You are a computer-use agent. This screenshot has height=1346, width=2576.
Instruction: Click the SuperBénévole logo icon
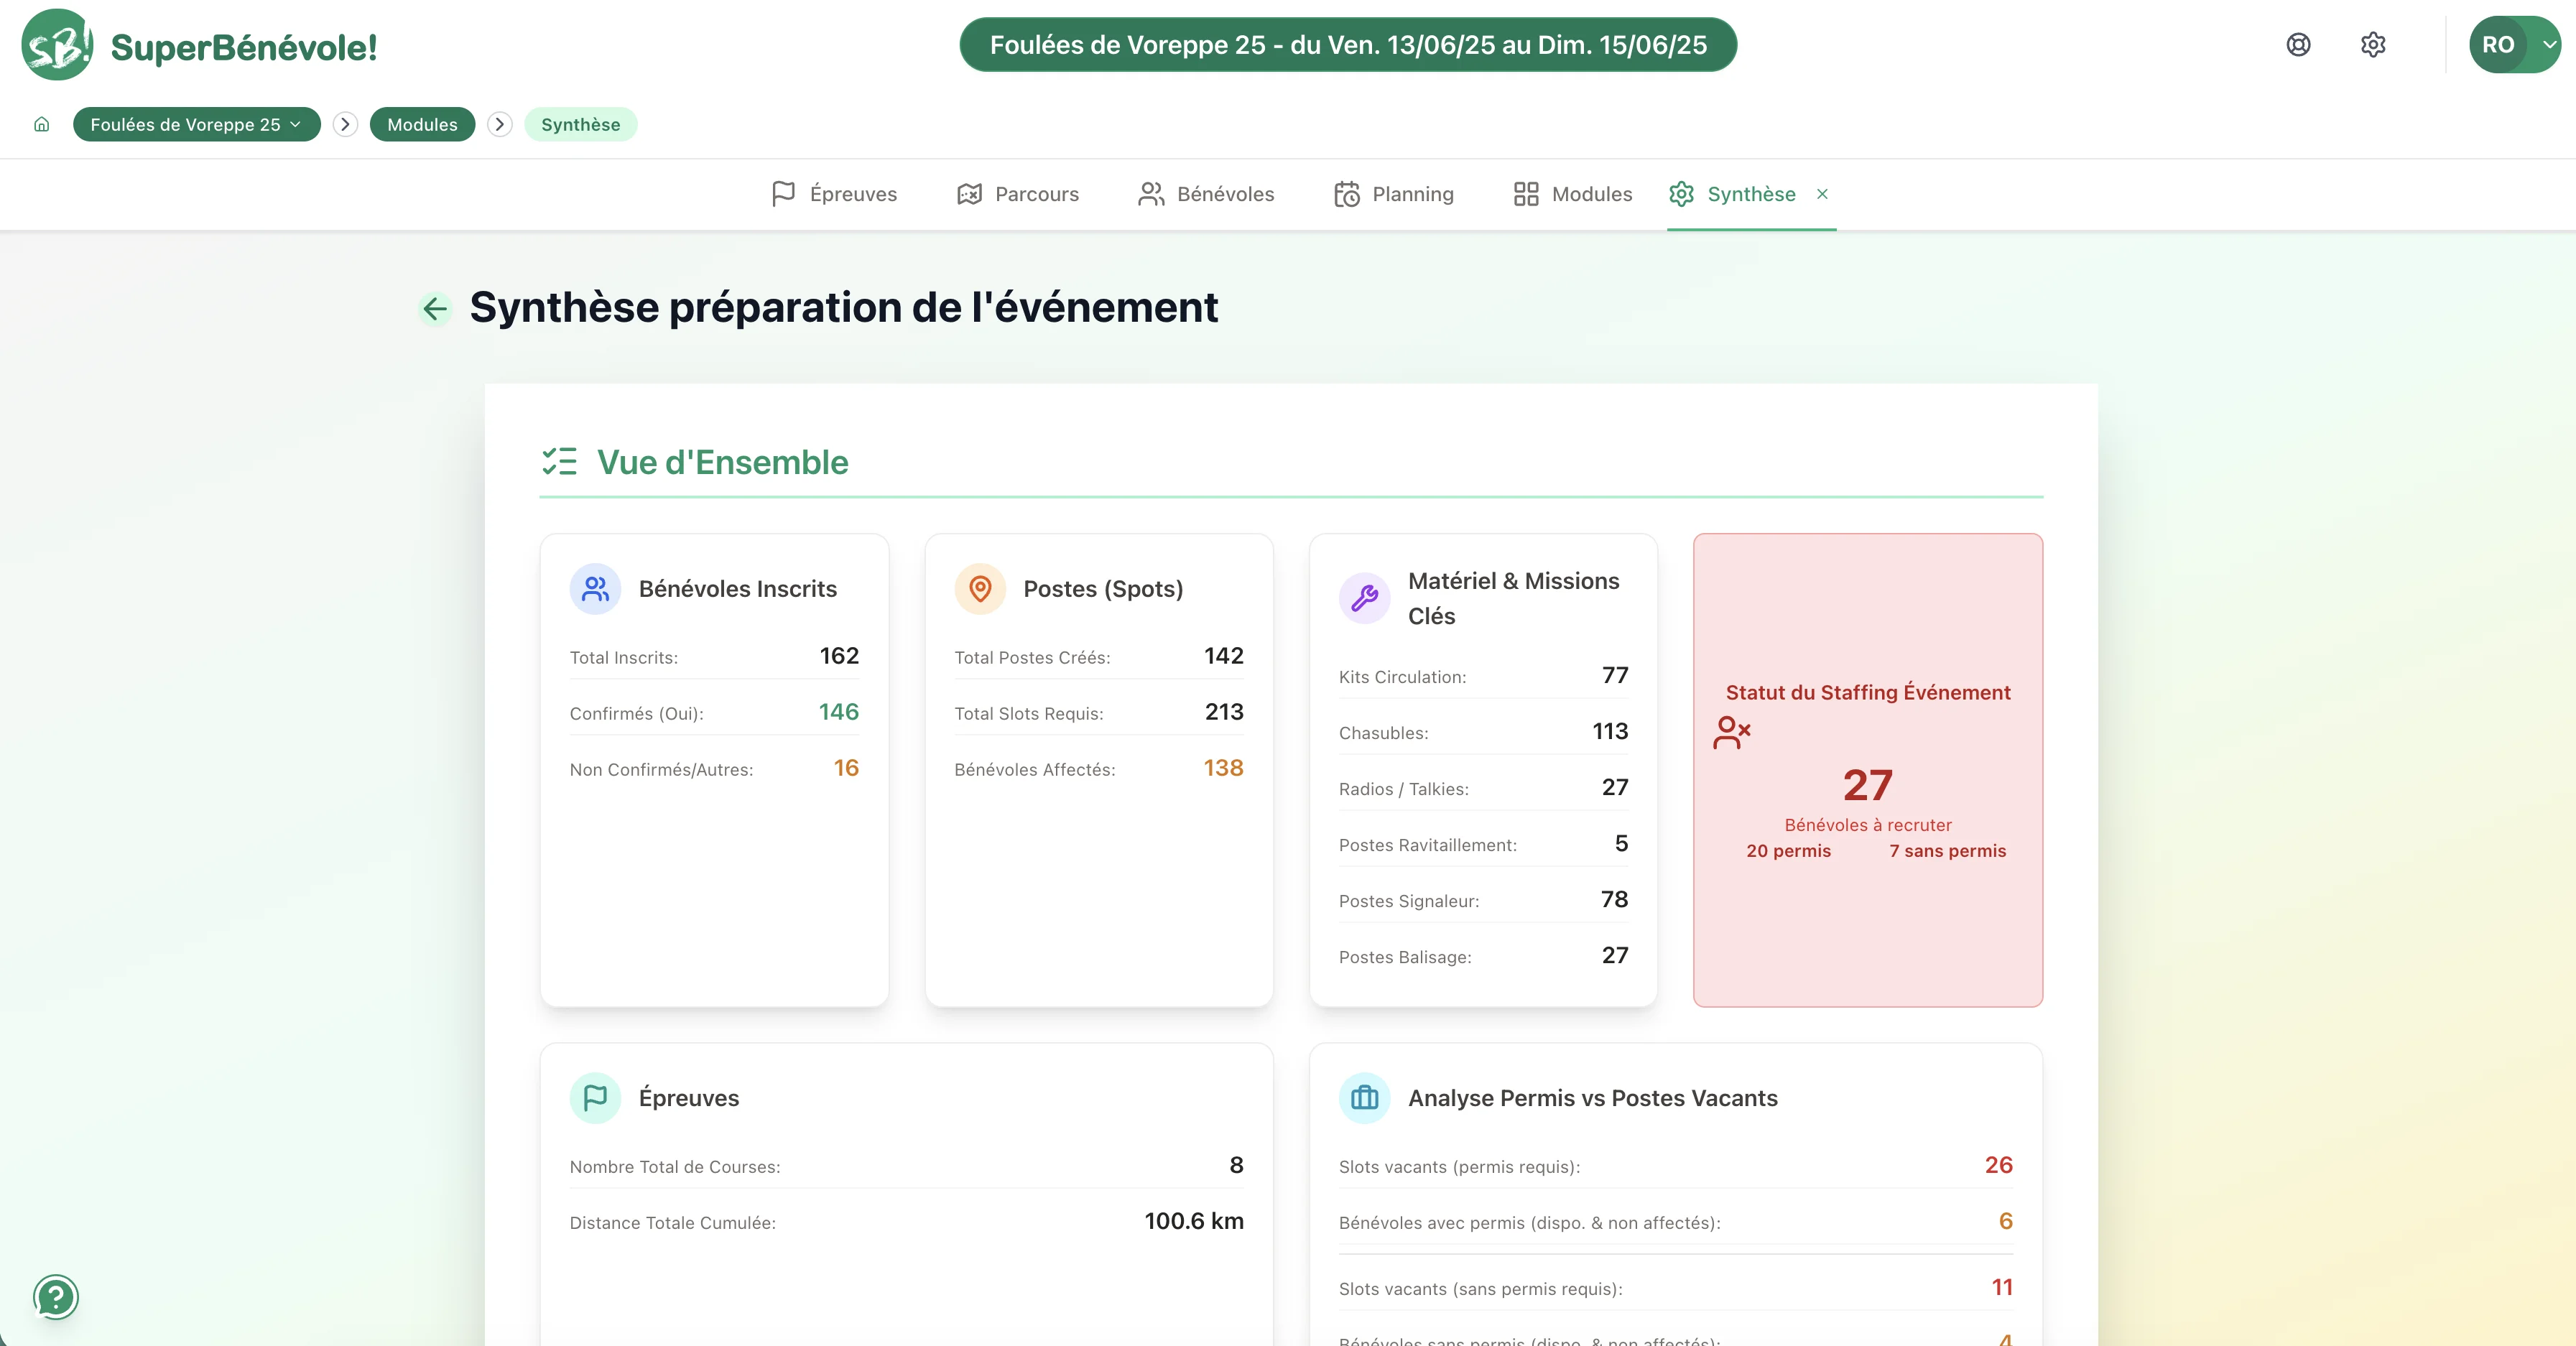click(x=57, y=45)
